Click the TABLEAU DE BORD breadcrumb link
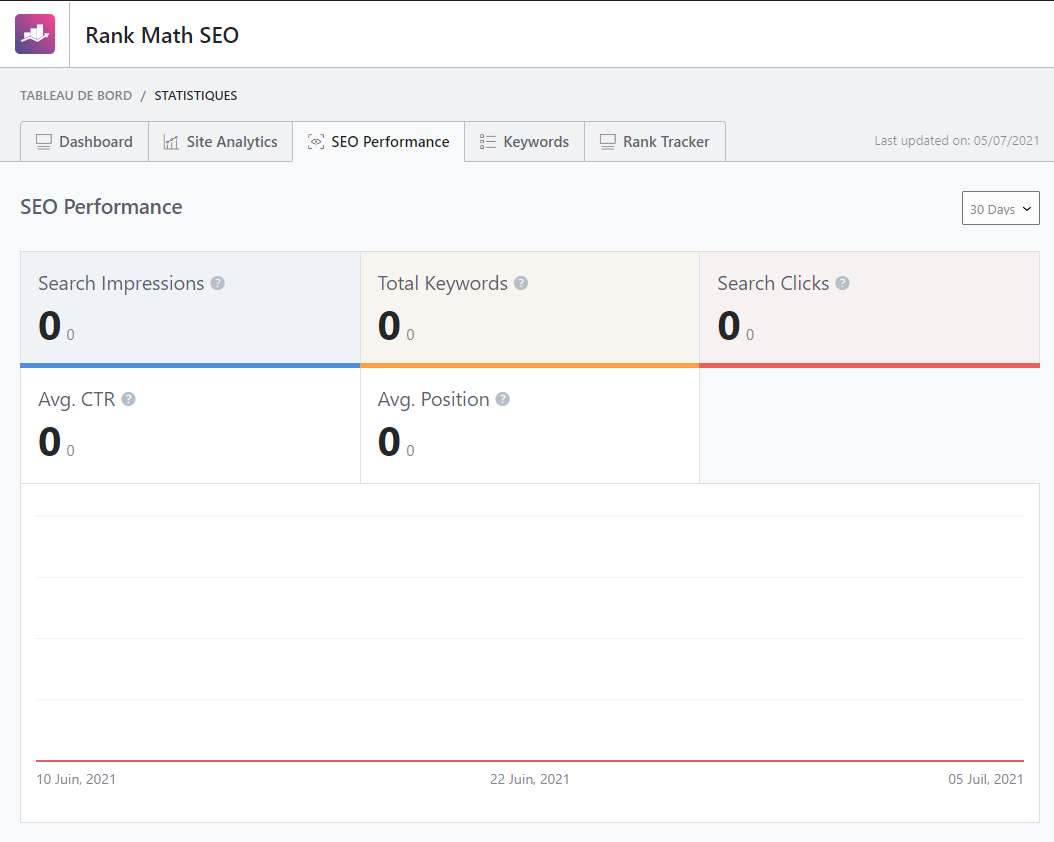The height and width of the screenshot is (842, 1054). (76, 95)
